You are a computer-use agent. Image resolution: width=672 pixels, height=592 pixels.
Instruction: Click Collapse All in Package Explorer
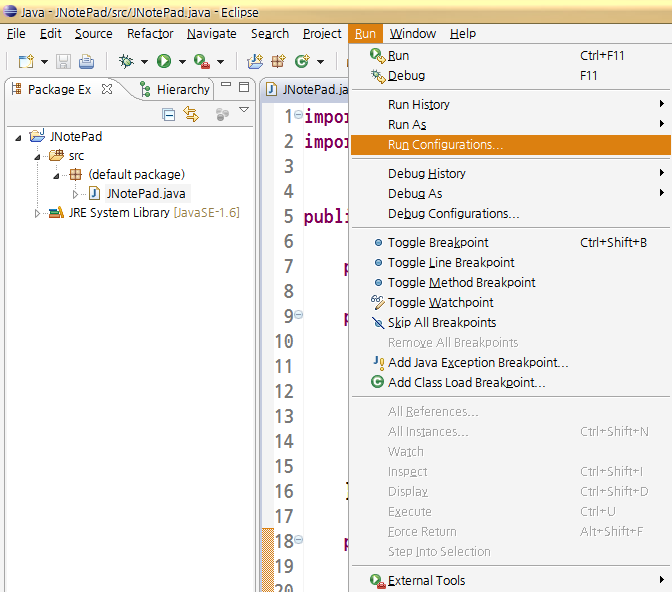click(x=168, y=114)
